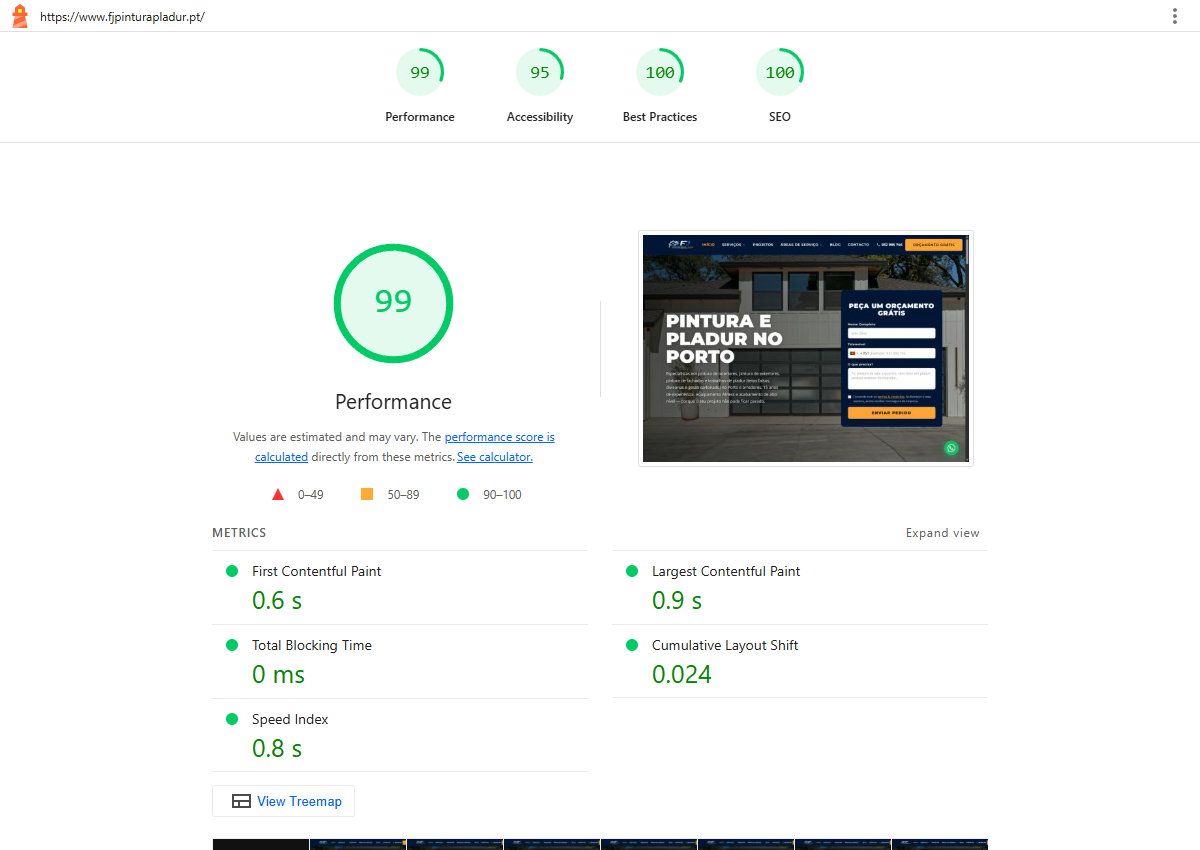Expand the Largest Contentful Paint metric

click(800, 588)
